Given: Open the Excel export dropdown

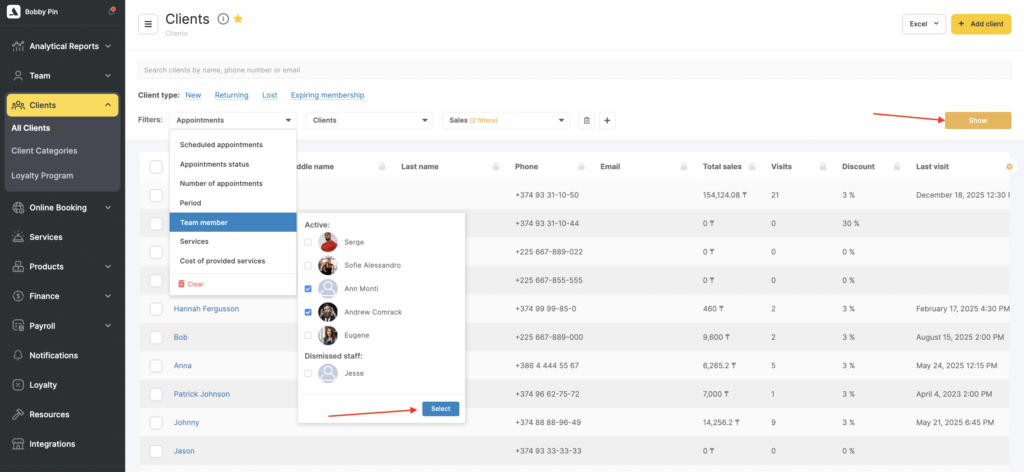Looking at the screenshot, I should (x=923, y=24).
